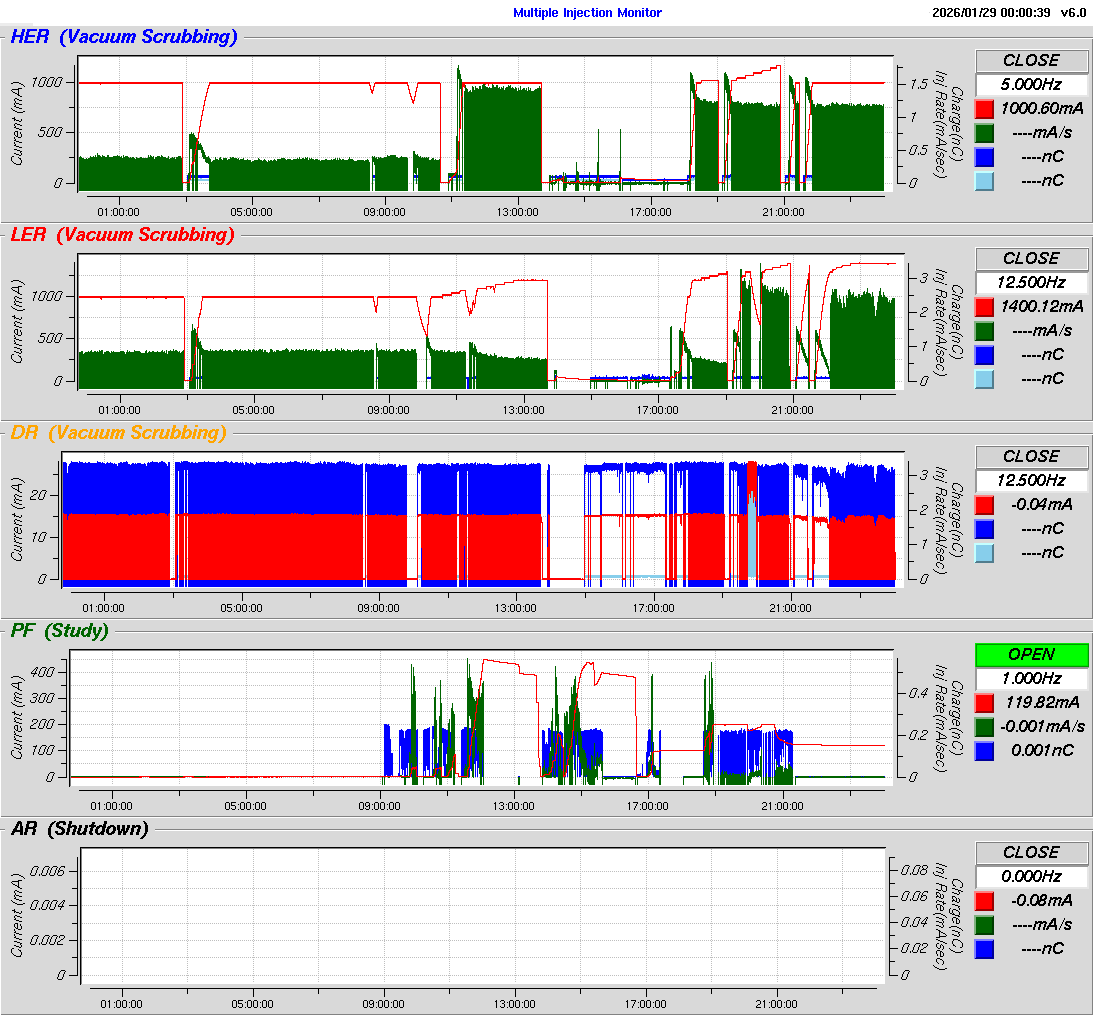Image resolution: width=1093 pixels, height=1015 pixels.
Task: Click the AR CLOSE status button
Action: pos(1031,852)
